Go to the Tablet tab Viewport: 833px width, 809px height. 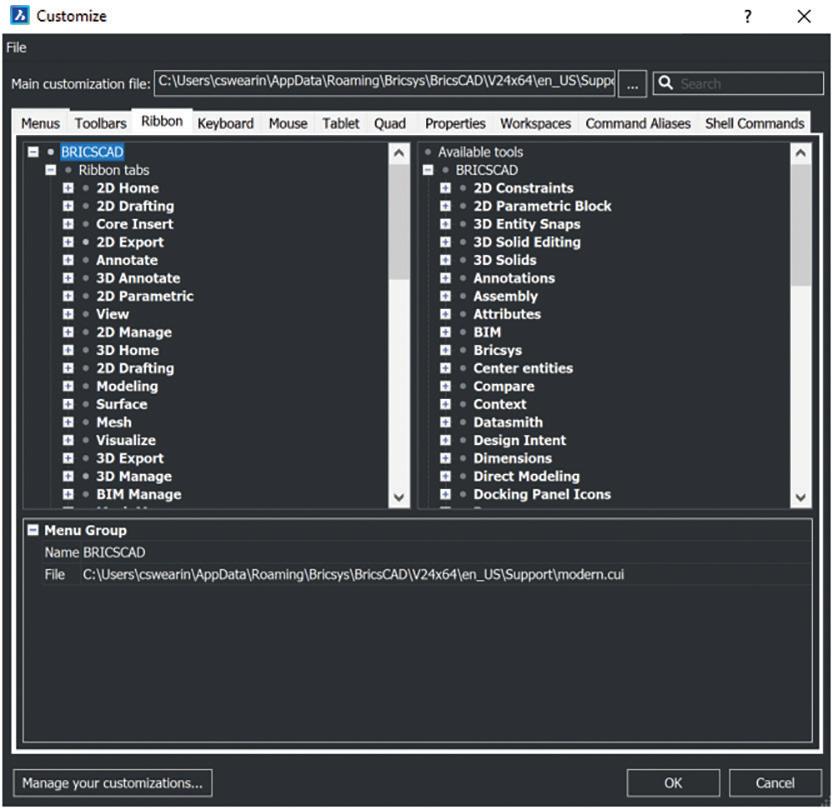pyautogui.click(x=341, y=123)
